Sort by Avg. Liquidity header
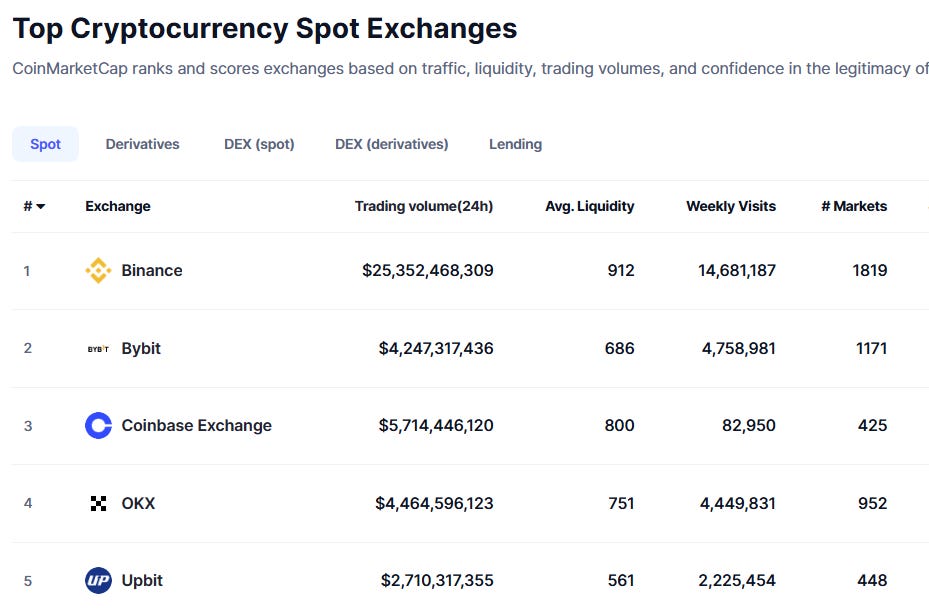The image size is (929, 616). click(x=590, y=206)
